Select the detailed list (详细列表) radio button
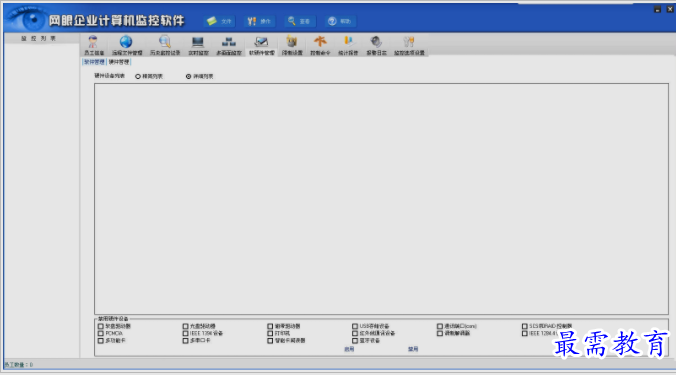The height and width of the screenshot is (375, 676). [188, 76]
